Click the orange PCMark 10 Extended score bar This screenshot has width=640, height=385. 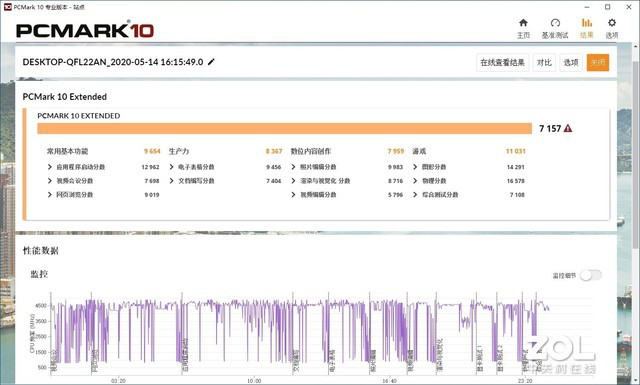284,129
